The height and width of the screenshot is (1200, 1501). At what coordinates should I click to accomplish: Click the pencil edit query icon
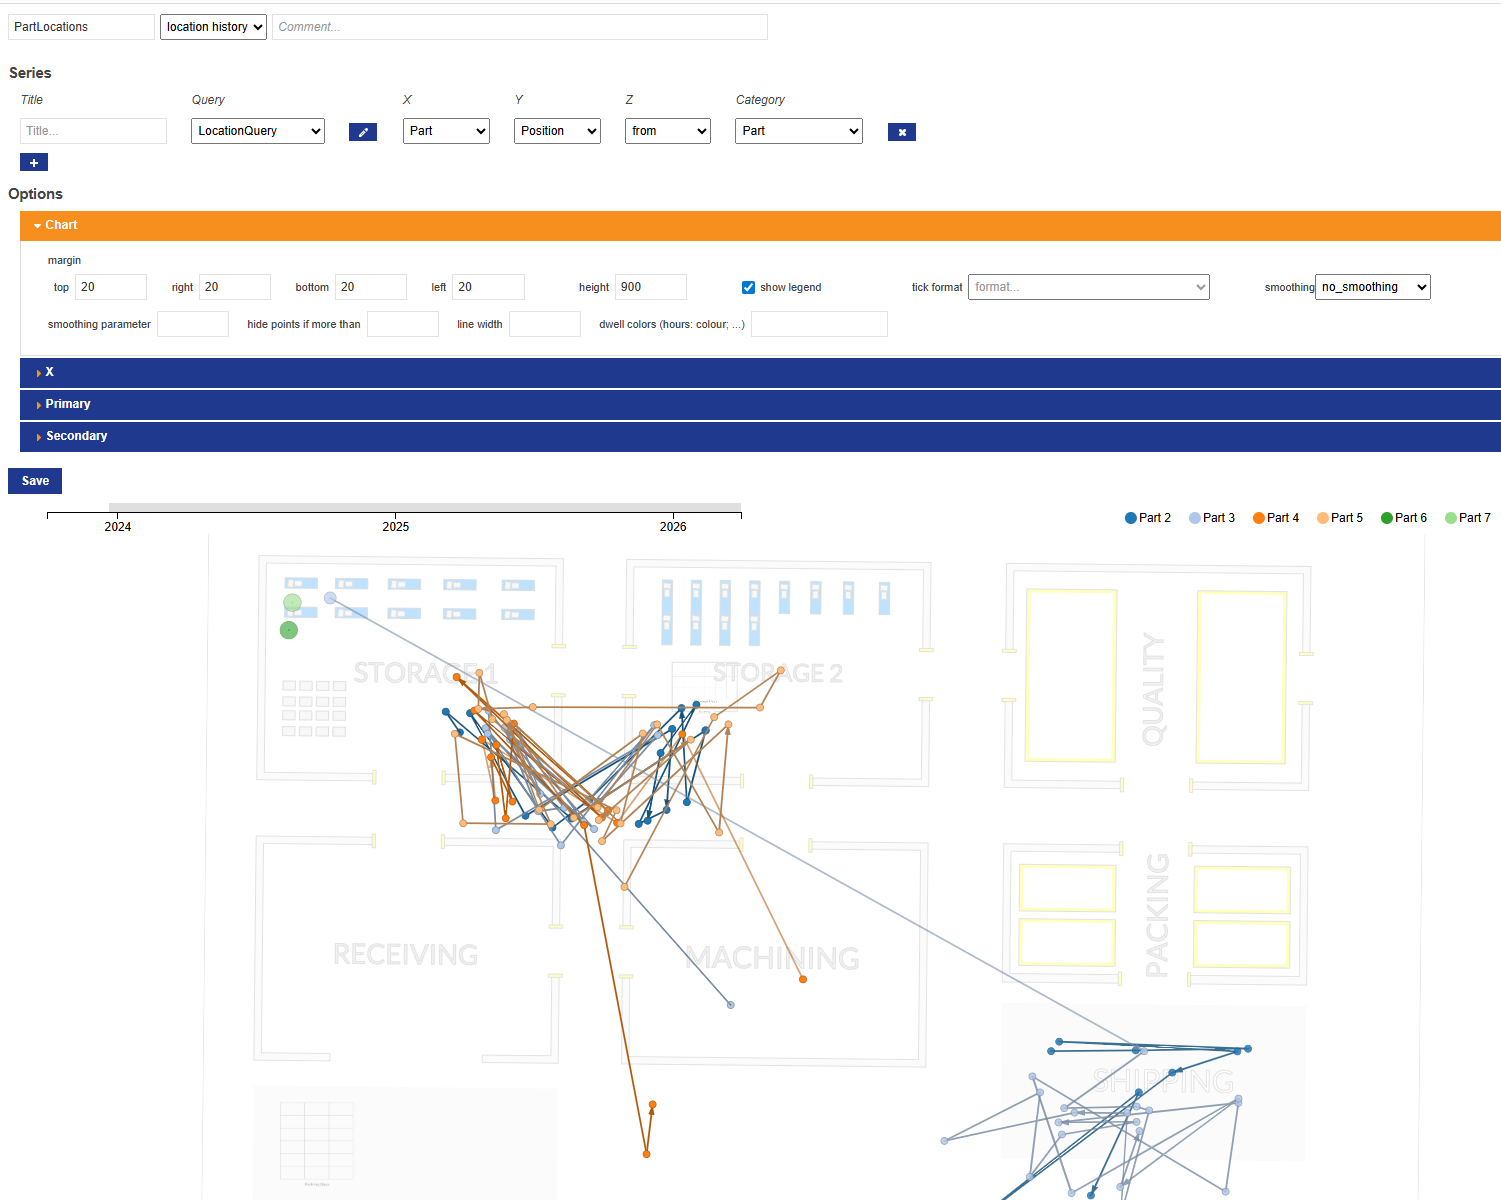tap(363, 132)
